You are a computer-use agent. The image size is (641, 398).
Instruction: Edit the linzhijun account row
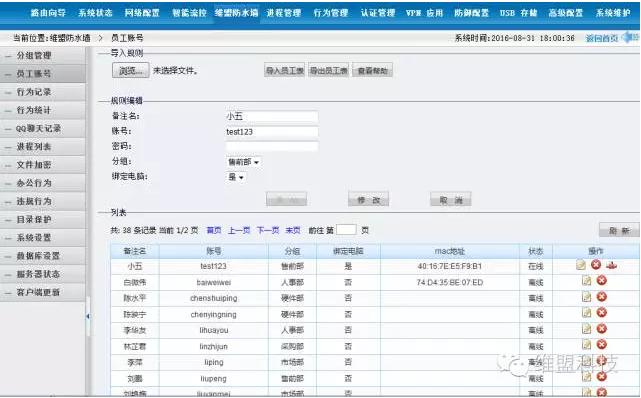(x=586, y=344)
